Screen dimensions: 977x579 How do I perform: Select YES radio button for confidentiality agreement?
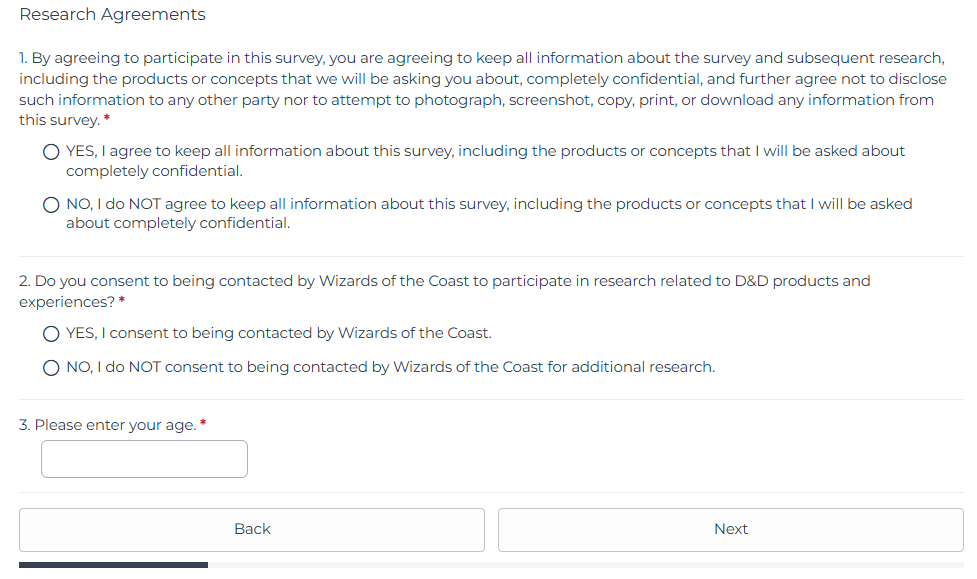(51, 152)
